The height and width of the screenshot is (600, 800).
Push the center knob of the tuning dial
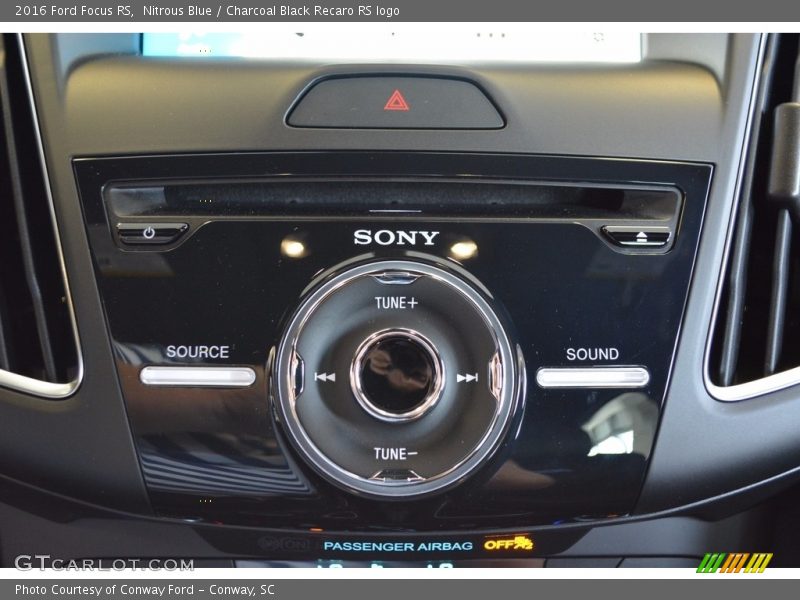point(396,374)
